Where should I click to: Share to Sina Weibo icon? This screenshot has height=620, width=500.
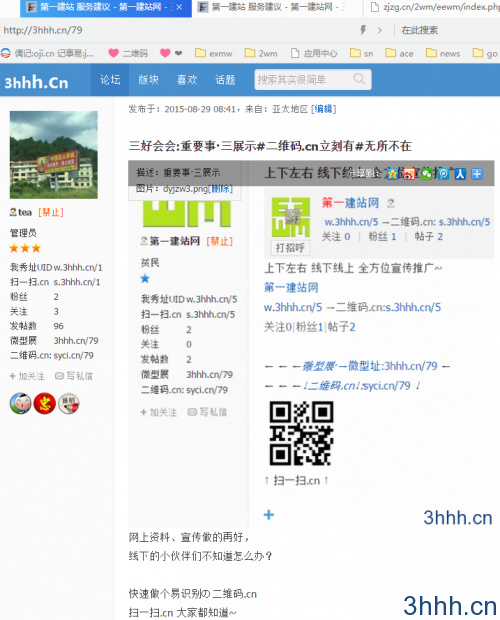point(409,174)
